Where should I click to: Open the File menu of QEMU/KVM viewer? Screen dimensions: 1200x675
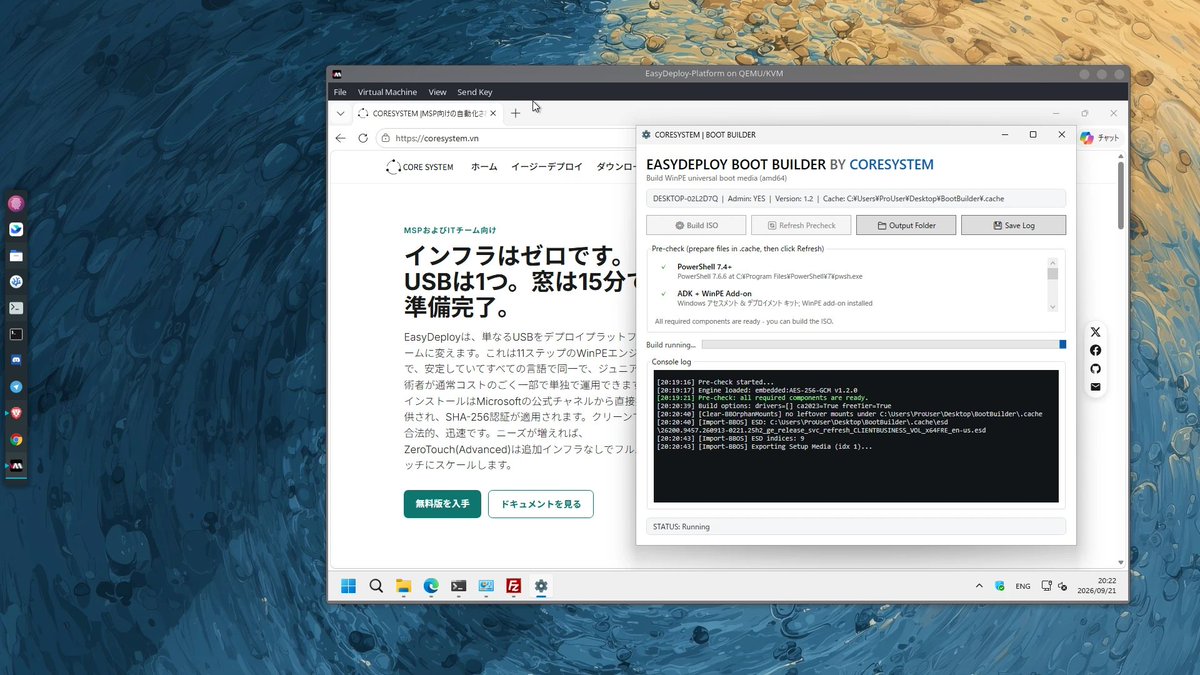(340, 92)
